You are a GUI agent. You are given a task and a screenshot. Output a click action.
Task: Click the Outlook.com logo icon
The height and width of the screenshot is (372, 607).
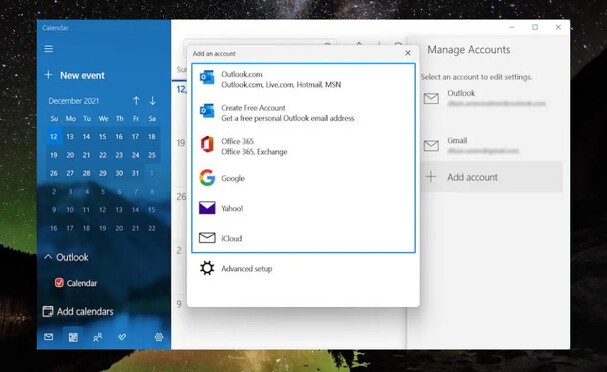click(x=207, y=77)
